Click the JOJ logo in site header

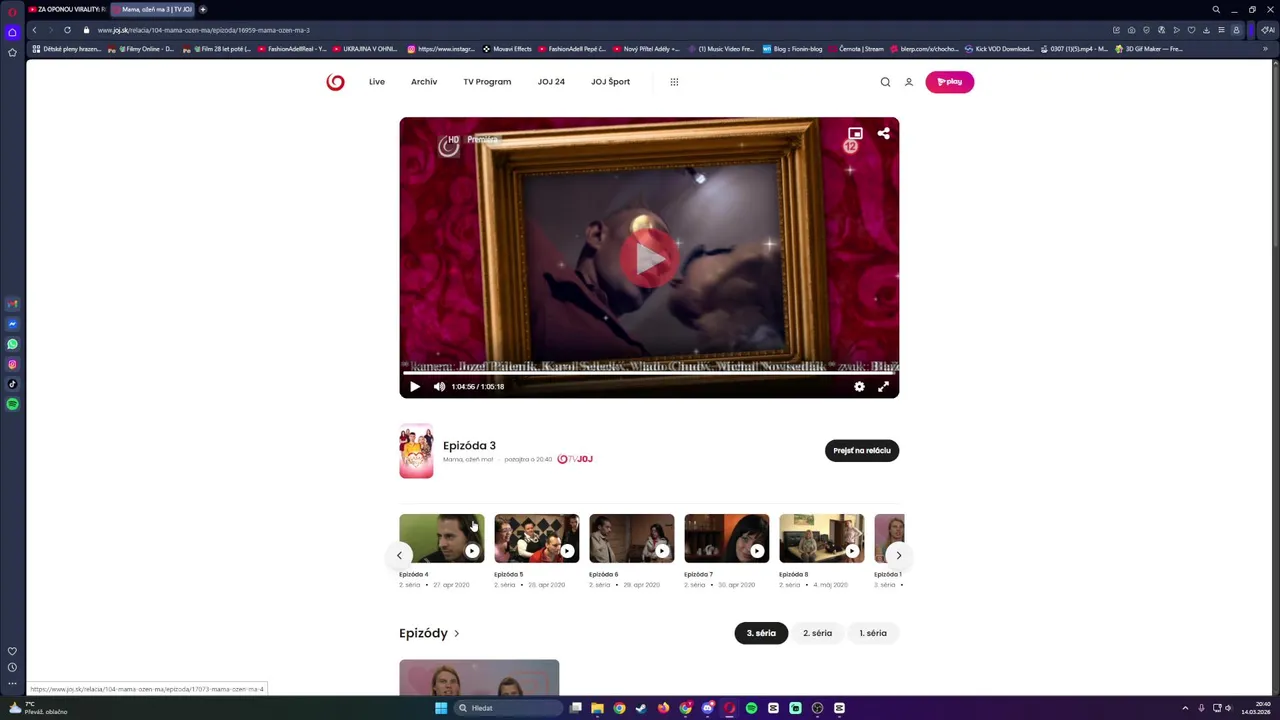pyautogui.click(x=335, y=82)
